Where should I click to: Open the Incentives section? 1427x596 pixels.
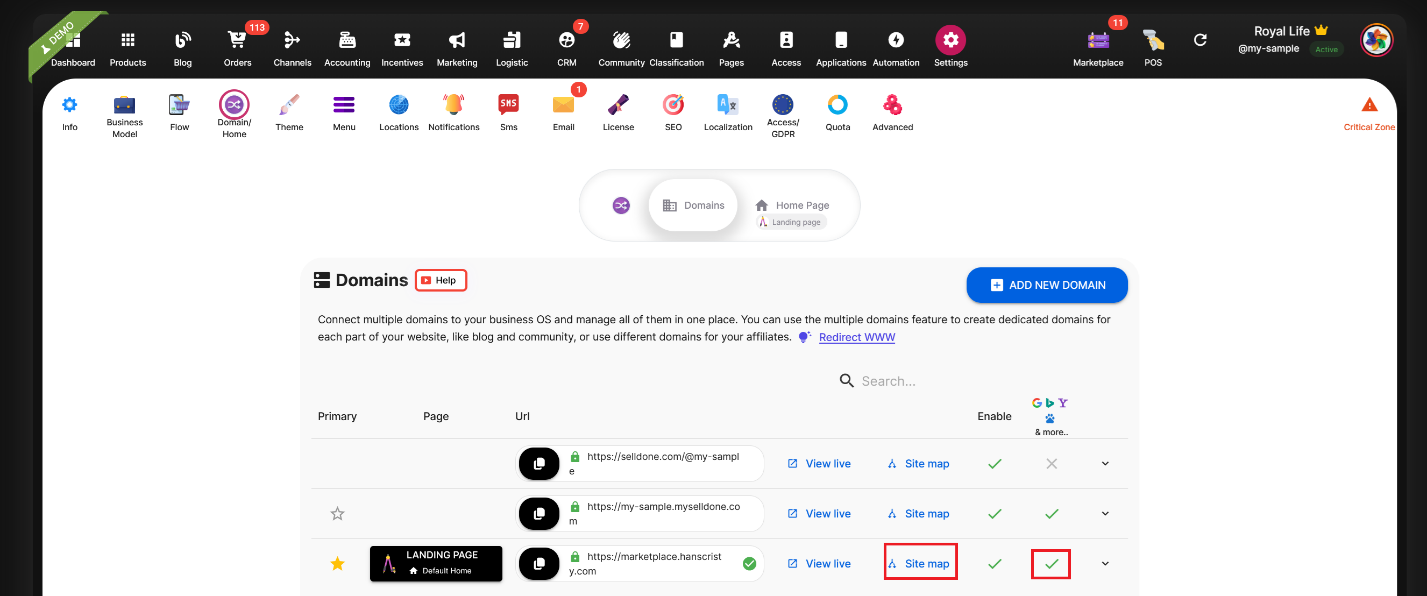[x=402, y=48]
